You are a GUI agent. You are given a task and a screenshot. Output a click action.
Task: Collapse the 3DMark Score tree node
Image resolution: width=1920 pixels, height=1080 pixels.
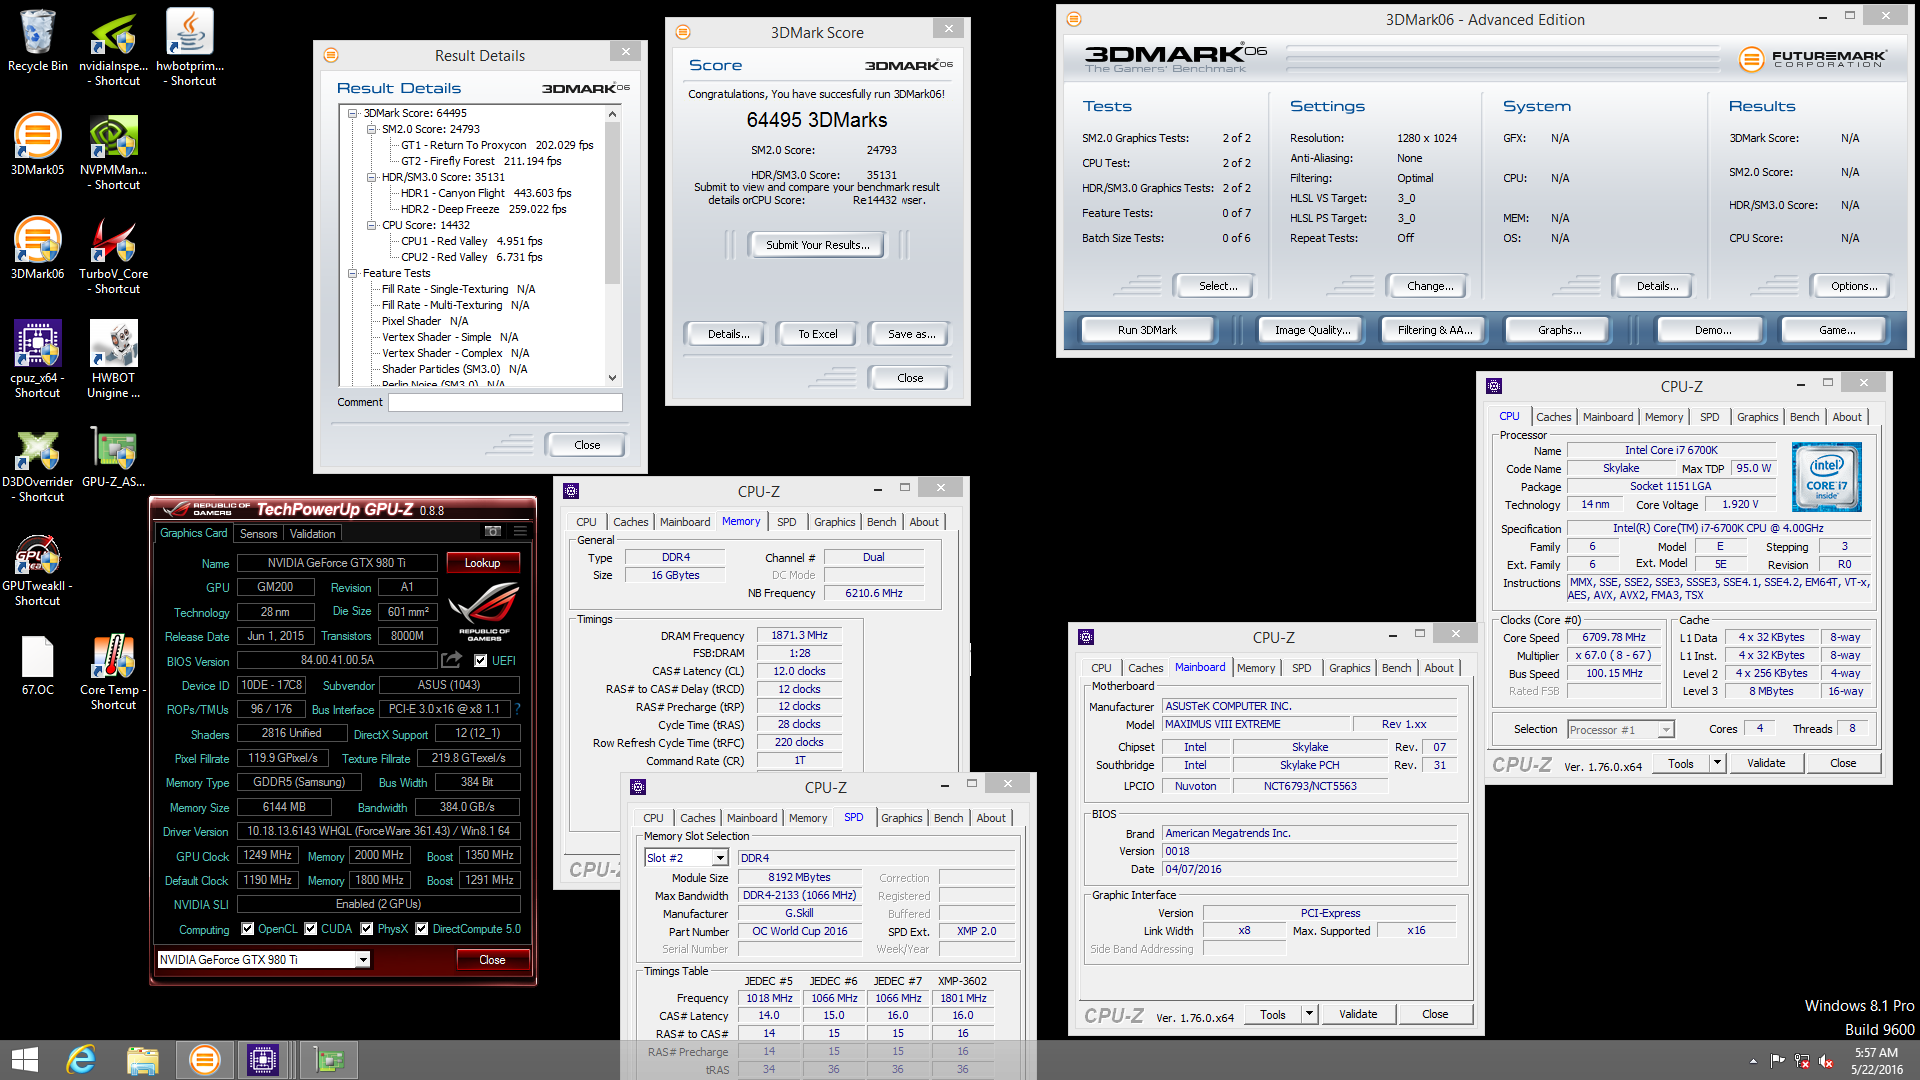[x=353, y=113]
